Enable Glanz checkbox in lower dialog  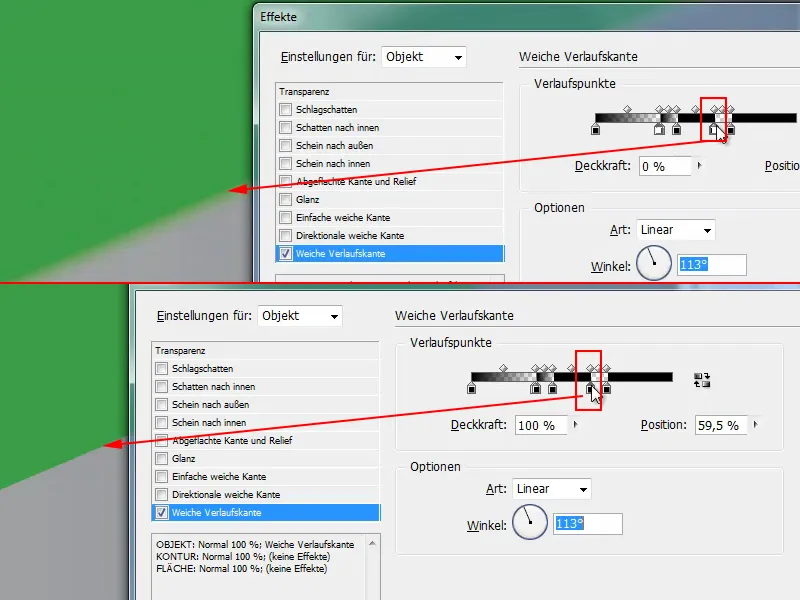pos(162,458)
